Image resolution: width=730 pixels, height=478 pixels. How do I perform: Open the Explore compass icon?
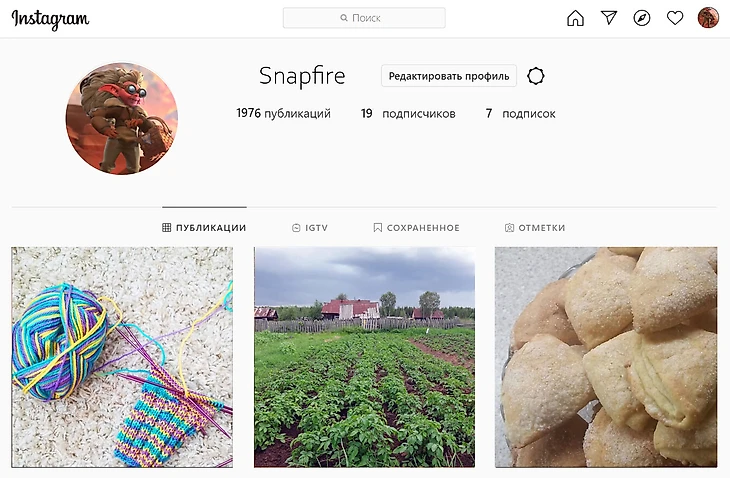pyautogui.click(x=642, y=18)
